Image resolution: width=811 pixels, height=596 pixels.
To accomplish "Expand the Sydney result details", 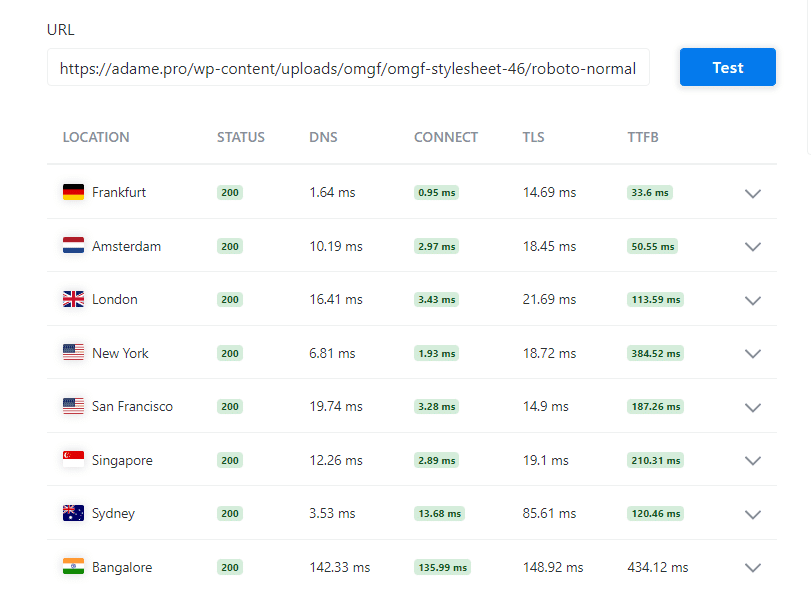I will pyautogui.click(x=753, y=515).
